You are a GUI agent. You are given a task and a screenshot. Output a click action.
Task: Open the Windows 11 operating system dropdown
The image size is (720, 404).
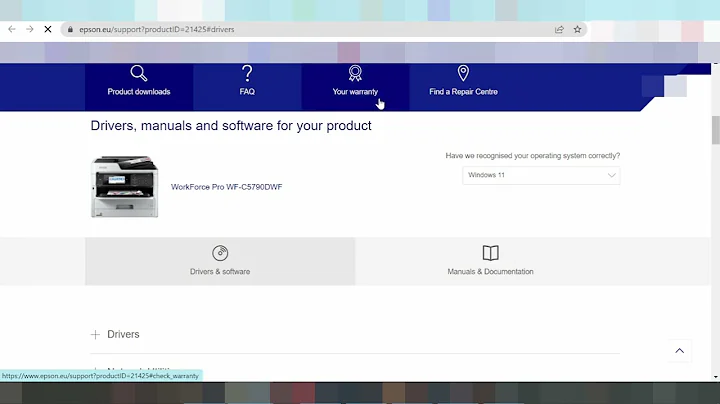pos(541,175)
